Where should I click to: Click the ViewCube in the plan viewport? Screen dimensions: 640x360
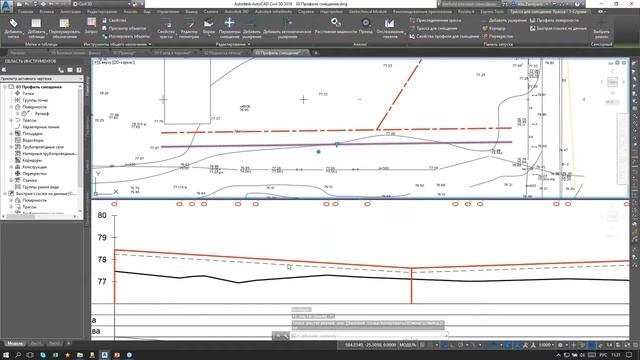(x=612, y=82)
